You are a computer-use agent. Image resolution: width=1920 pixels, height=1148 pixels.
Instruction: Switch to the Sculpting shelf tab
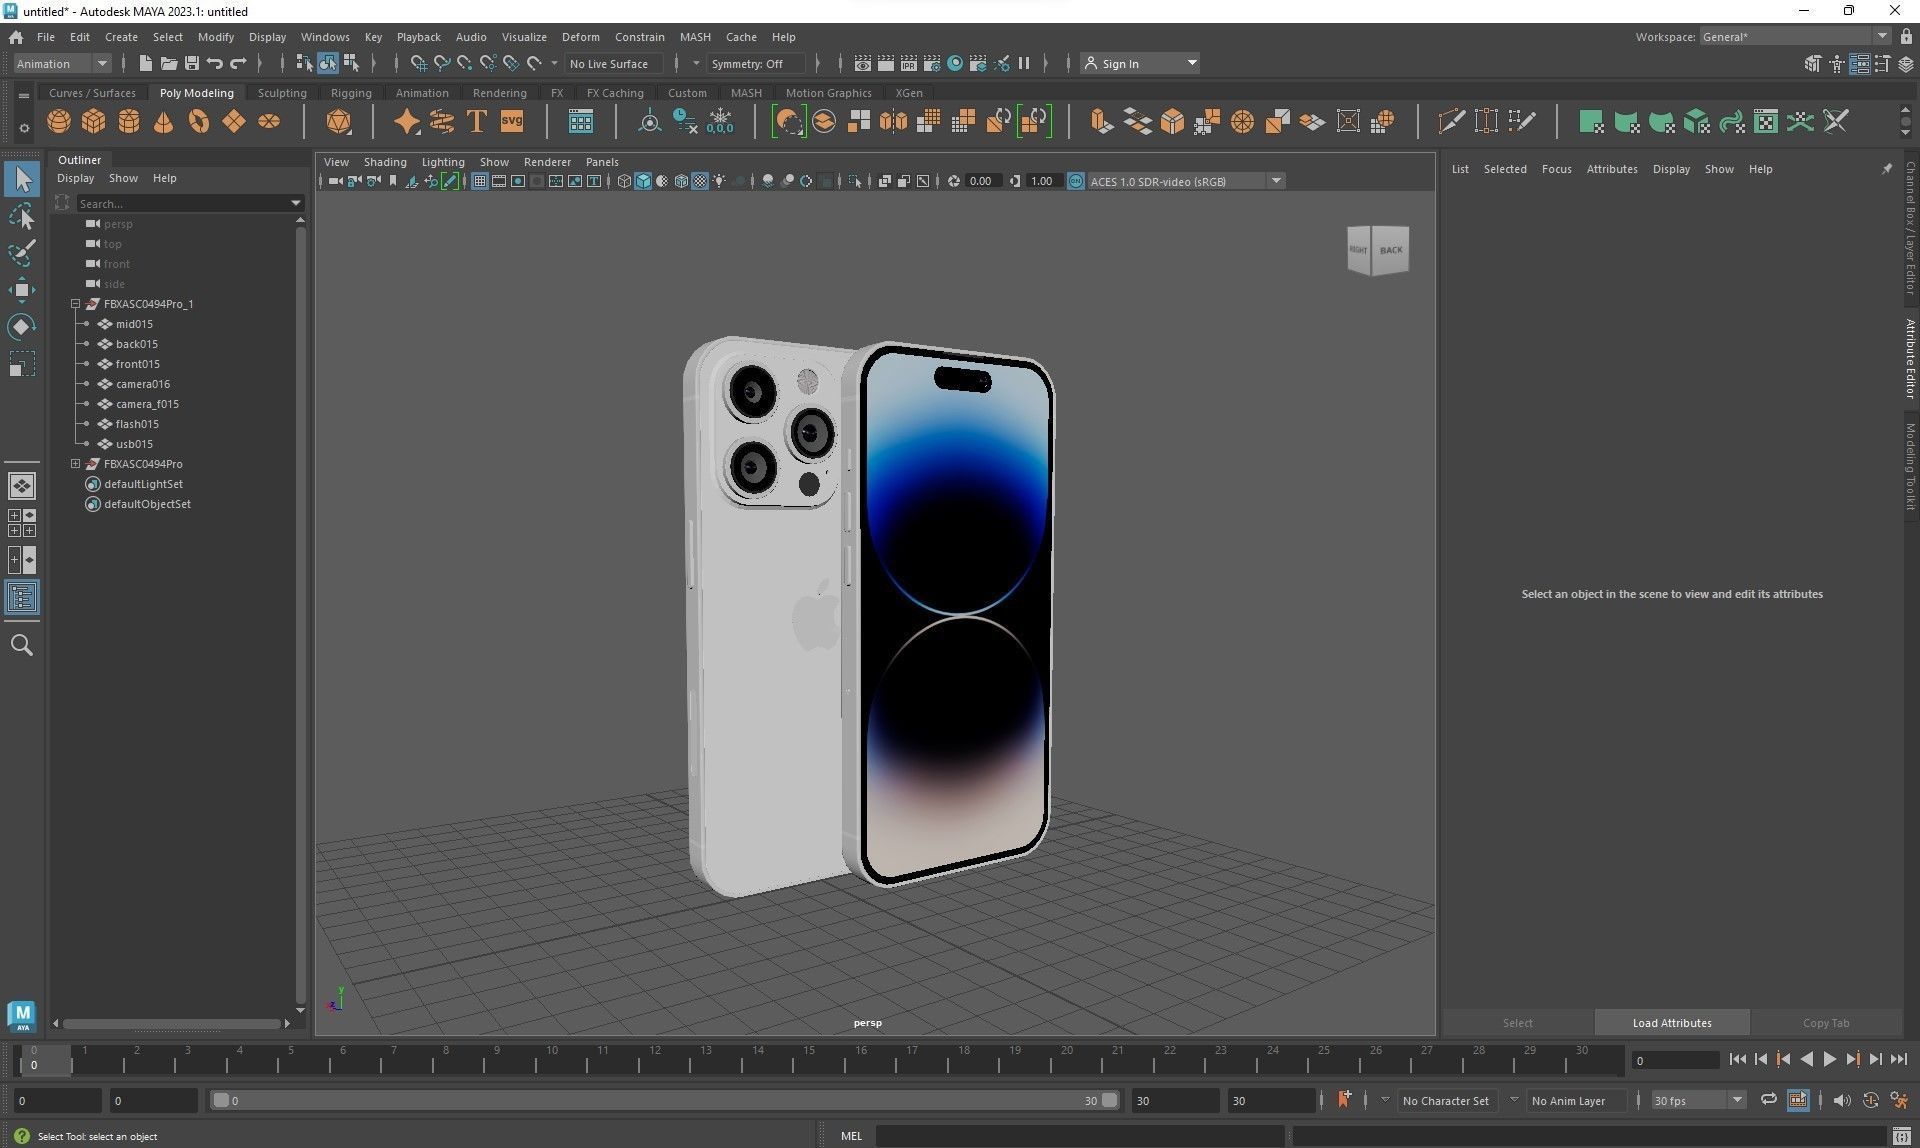[282, 93]
